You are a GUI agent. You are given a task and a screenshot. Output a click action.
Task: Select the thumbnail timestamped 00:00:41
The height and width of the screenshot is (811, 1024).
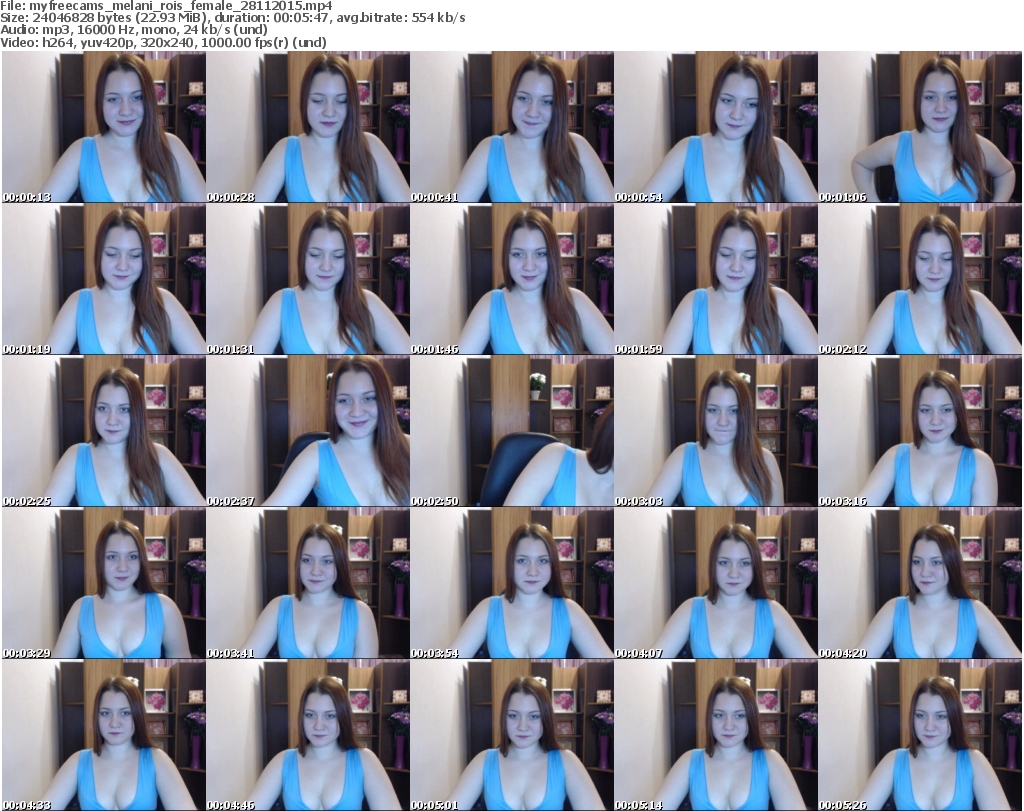click(x=511, y=127)
